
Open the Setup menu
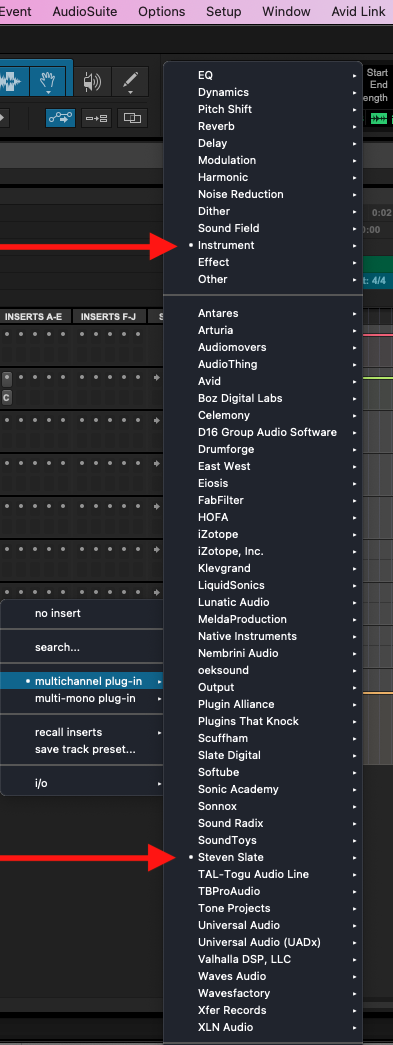click(224, 11)
